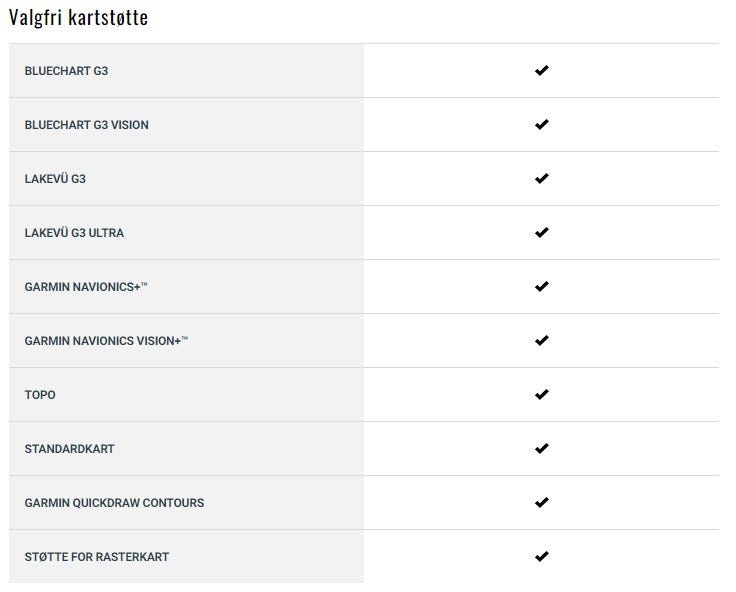Click the Standardkart checkmark icon

[x=541, y=449]
